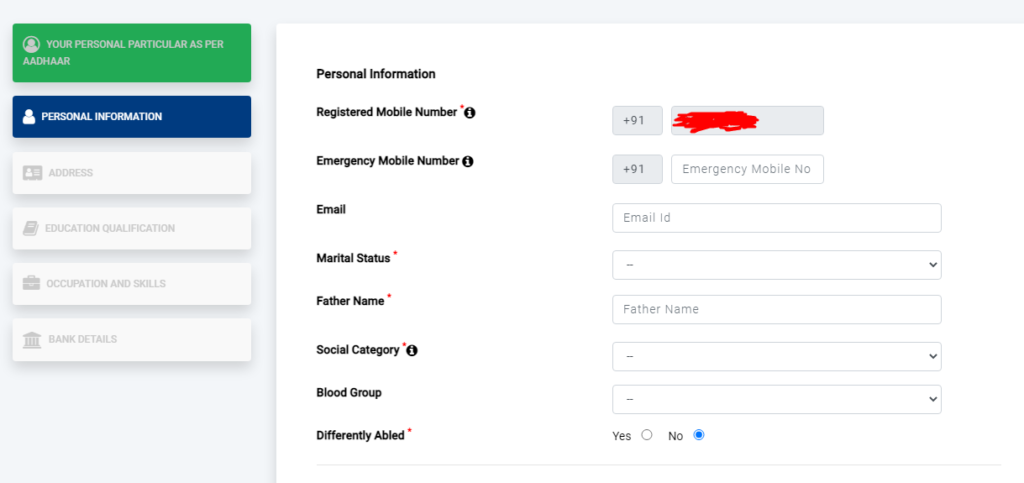Click the info icon beside Emergency Mobile Number

(x=468, y=162)
